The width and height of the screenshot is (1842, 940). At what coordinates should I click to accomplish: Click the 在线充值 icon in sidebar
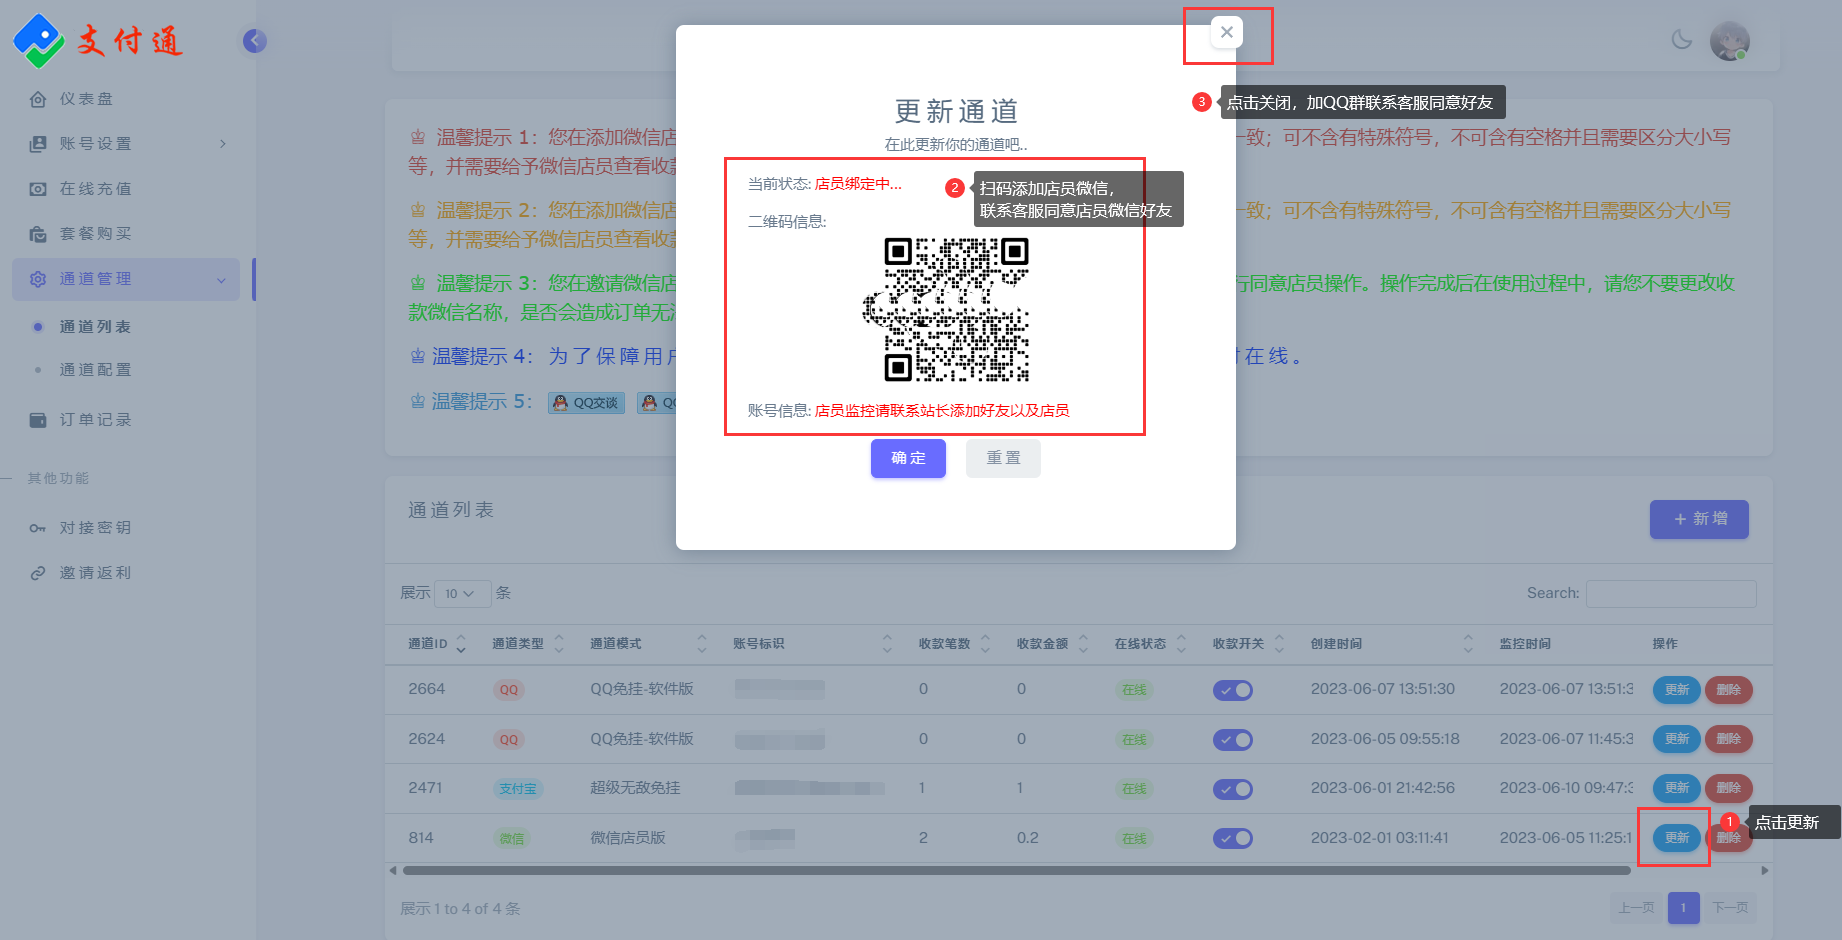[38, 189]
